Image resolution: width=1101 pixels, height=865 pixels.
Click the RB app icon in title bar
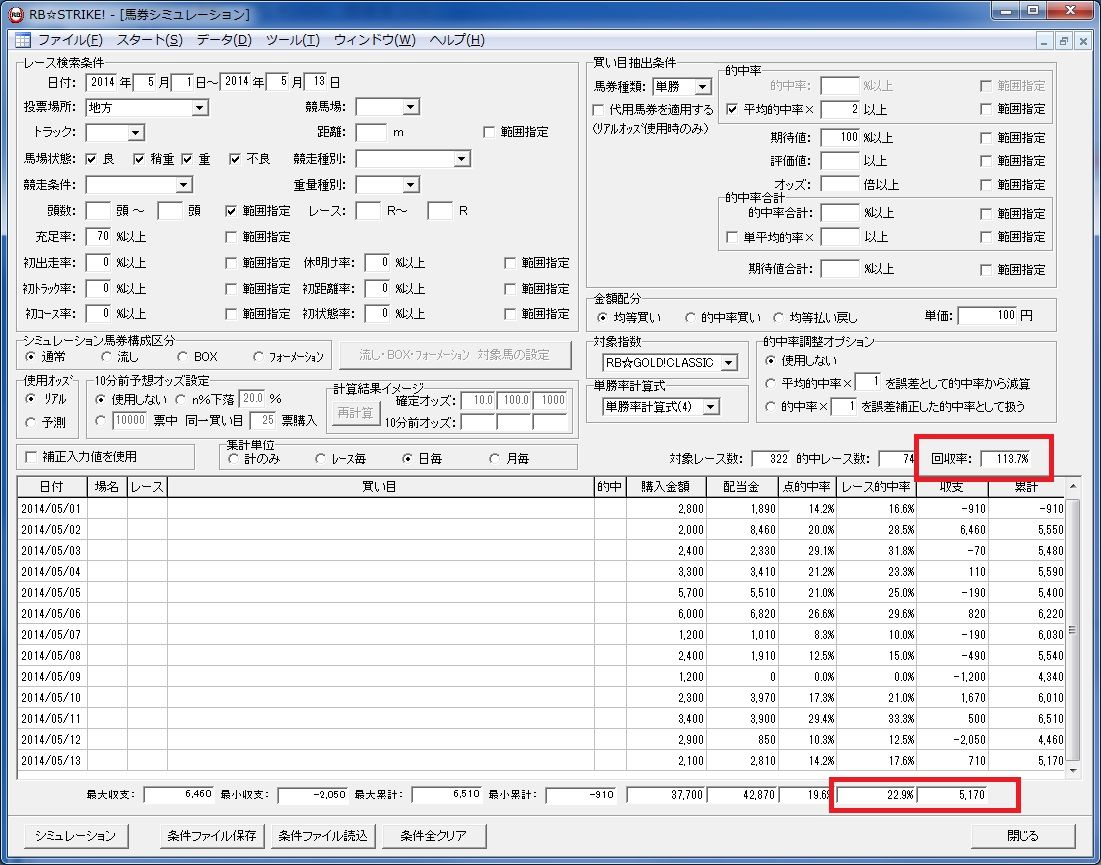tap(15, 13)
